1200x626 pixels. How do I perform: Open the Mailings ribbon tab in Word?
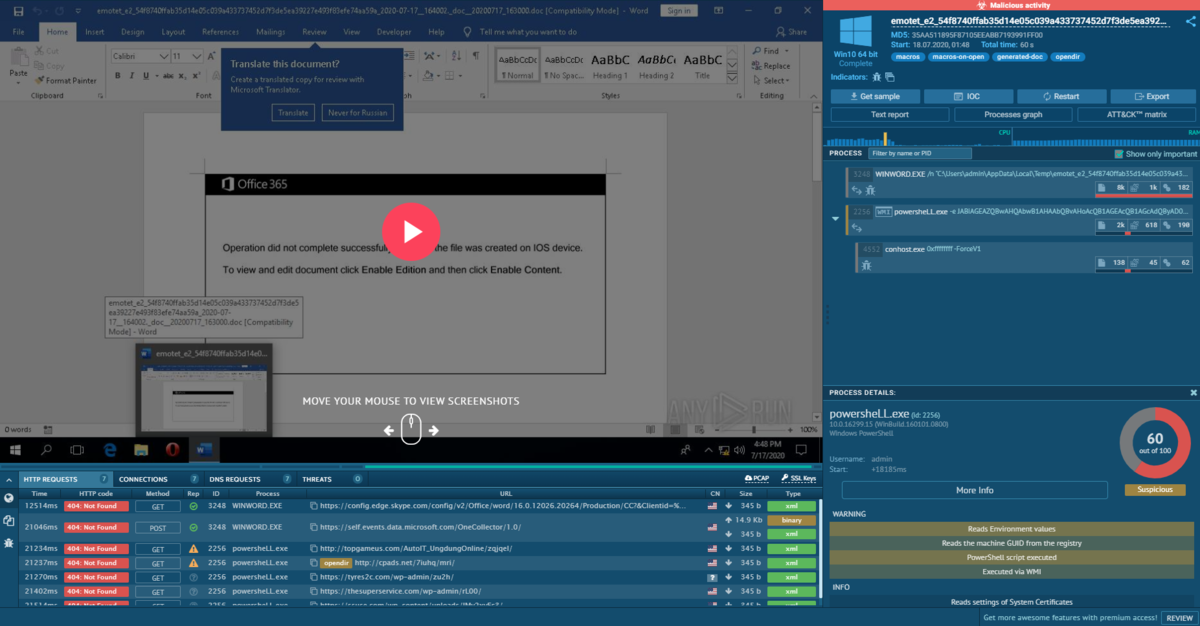point(270,32)
